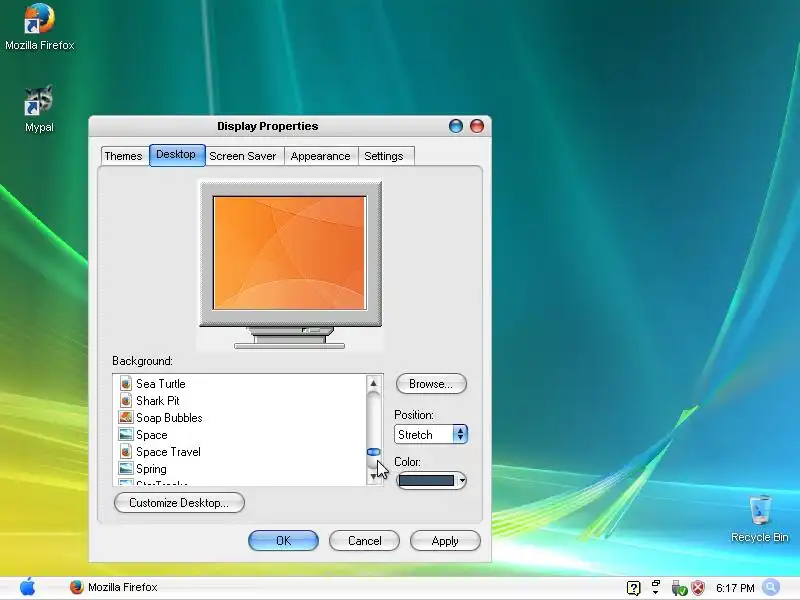Click the orange wallpaper preview monitor

[x=290, y=253]
